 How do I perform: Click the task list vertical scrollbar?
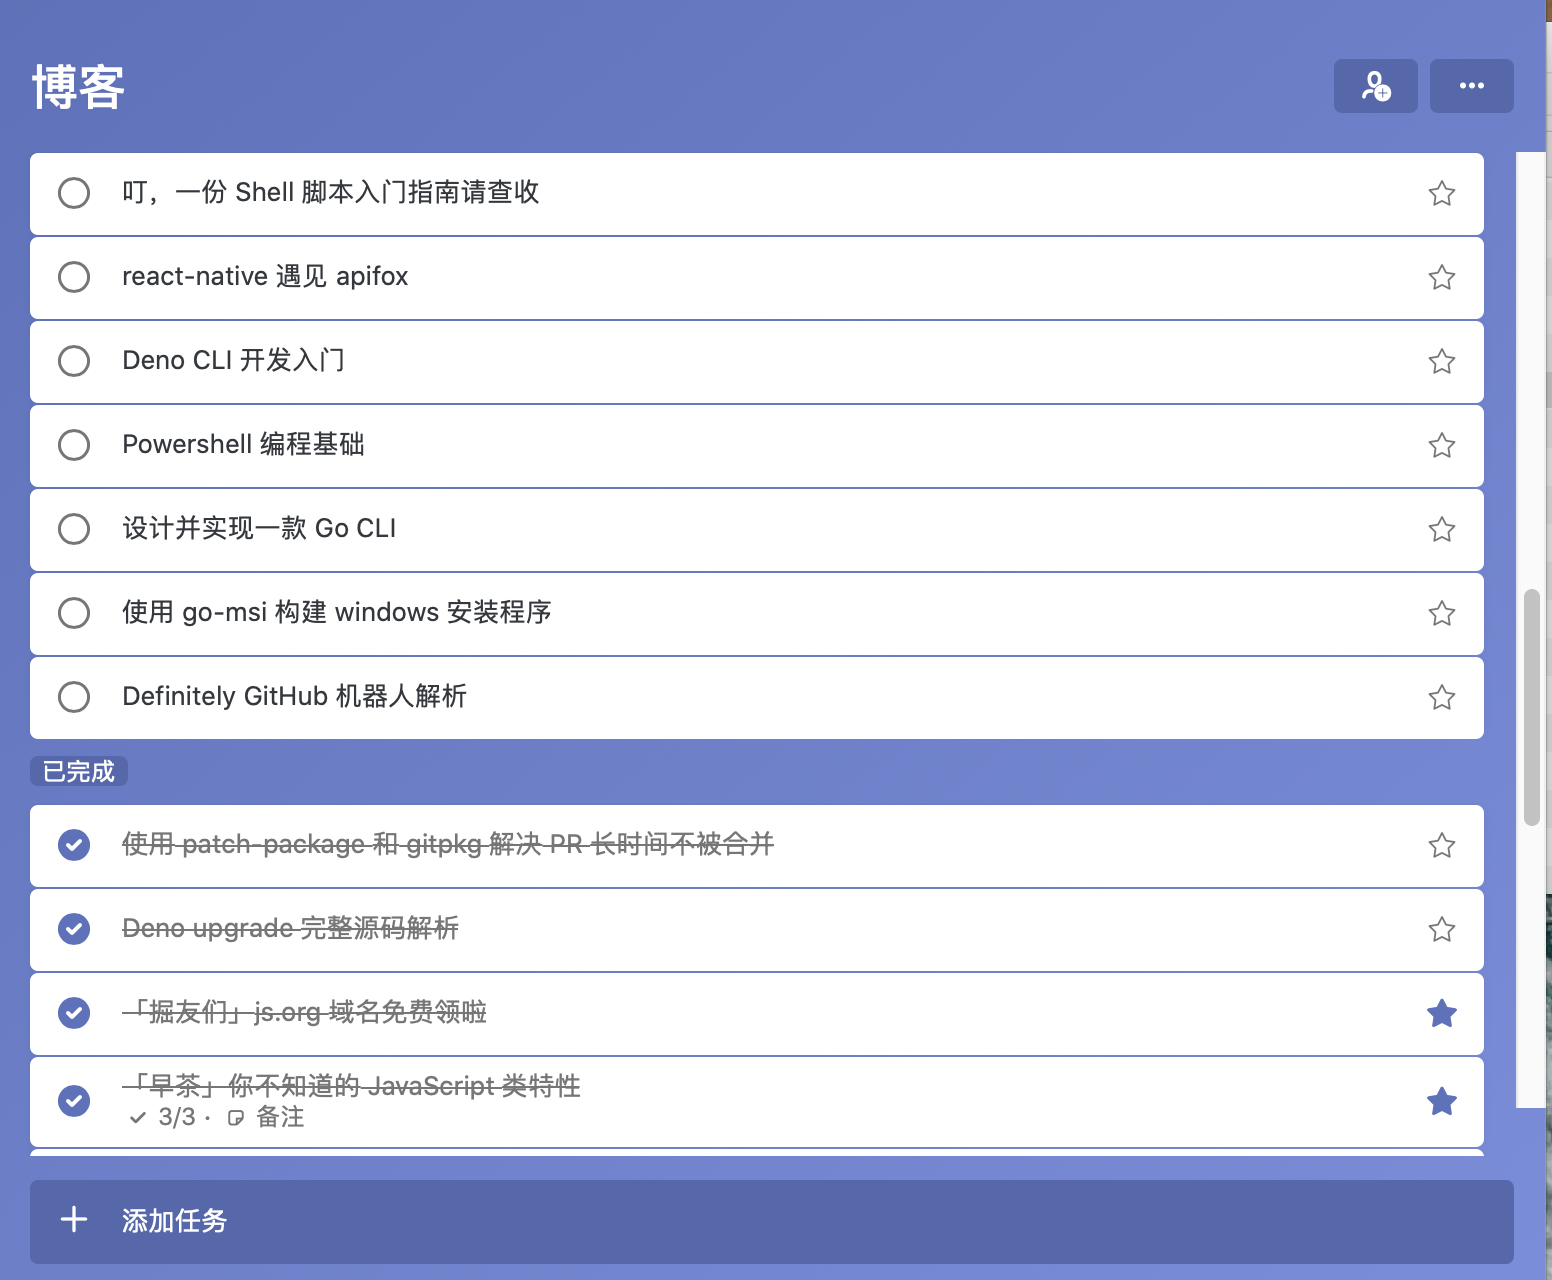click(x=1531, y=708)
